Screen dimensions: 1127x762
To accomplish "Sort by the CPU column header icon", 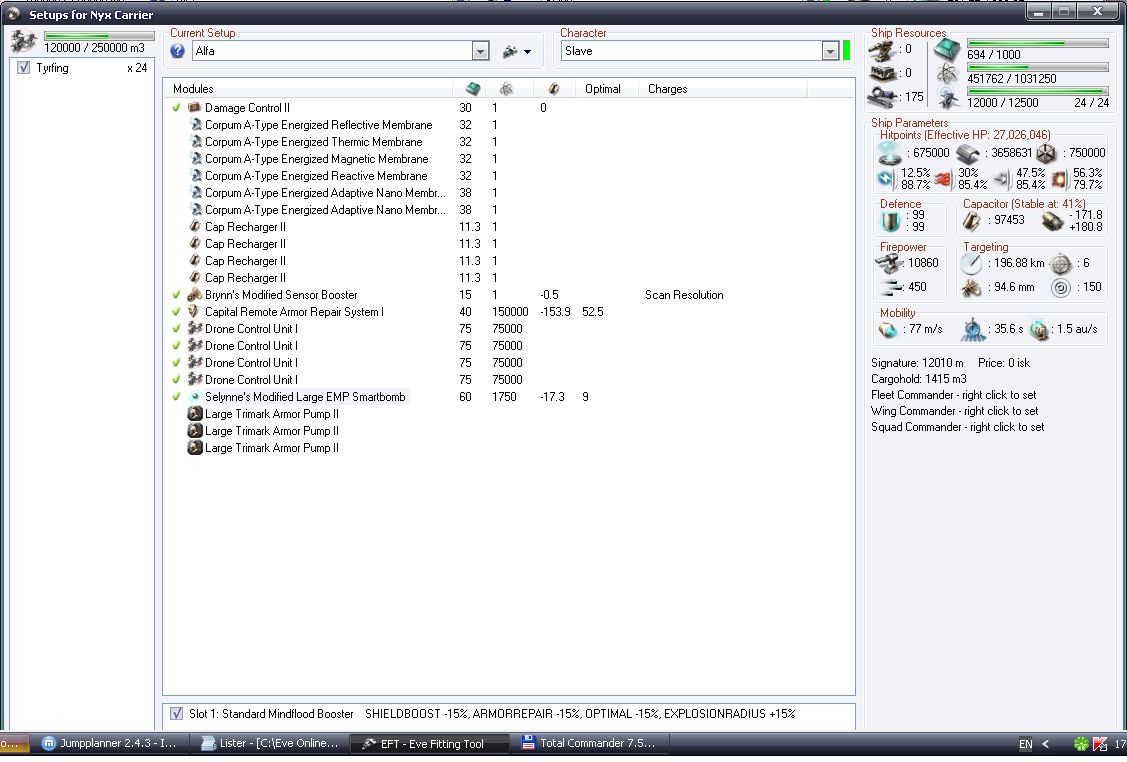I will tap(473, 88).
